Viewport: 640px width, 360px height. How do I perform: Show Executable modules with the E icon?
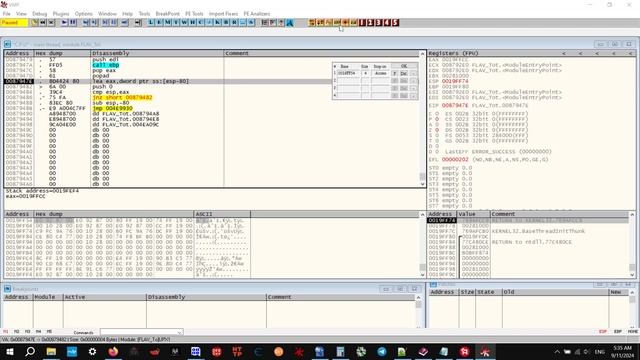tap(159, 22)
